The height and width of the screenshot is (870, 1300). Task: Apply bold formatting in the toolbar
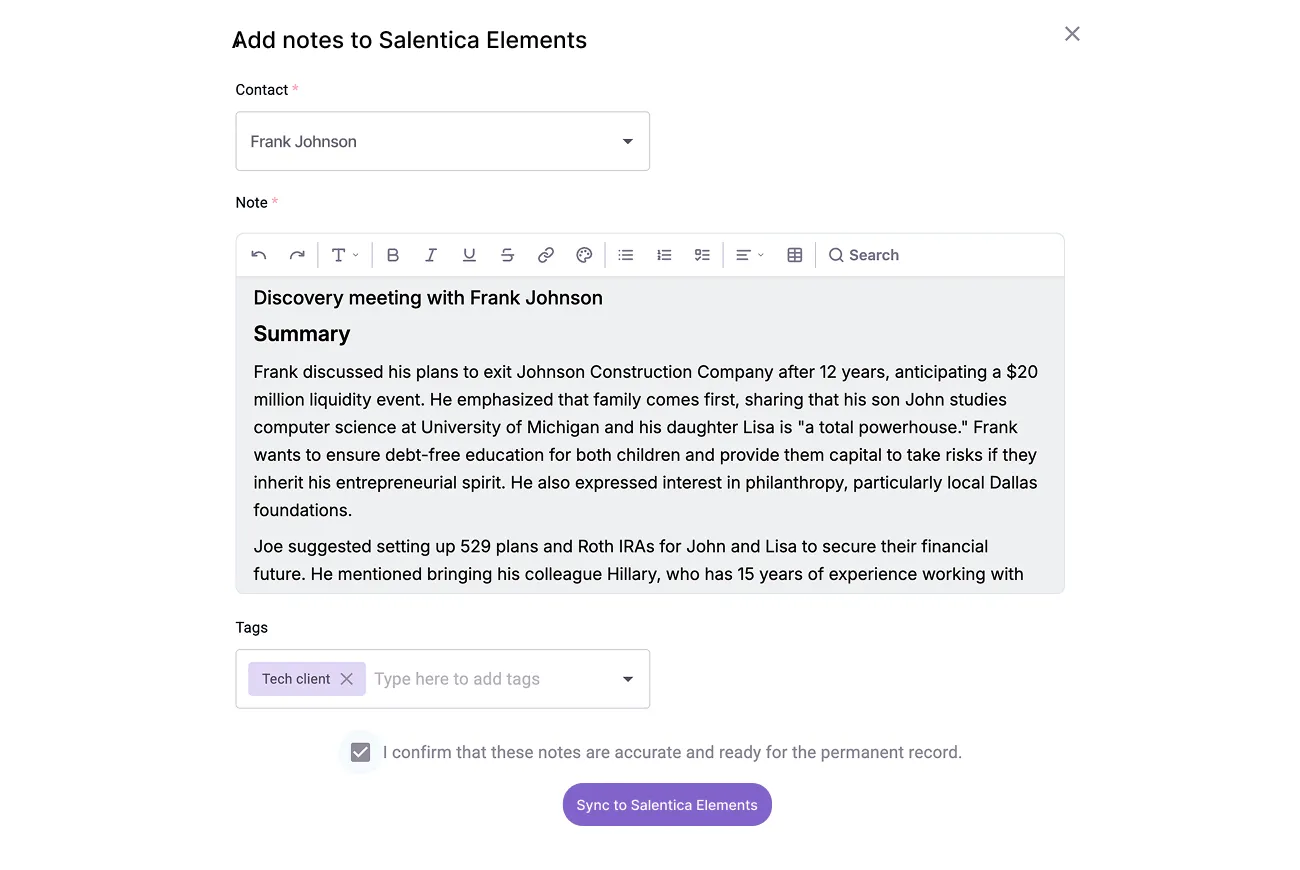393,255
